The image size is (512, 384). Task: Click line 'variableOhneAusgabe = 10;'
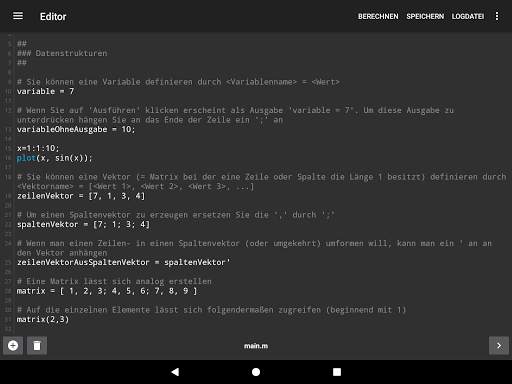tap(76, 129)
